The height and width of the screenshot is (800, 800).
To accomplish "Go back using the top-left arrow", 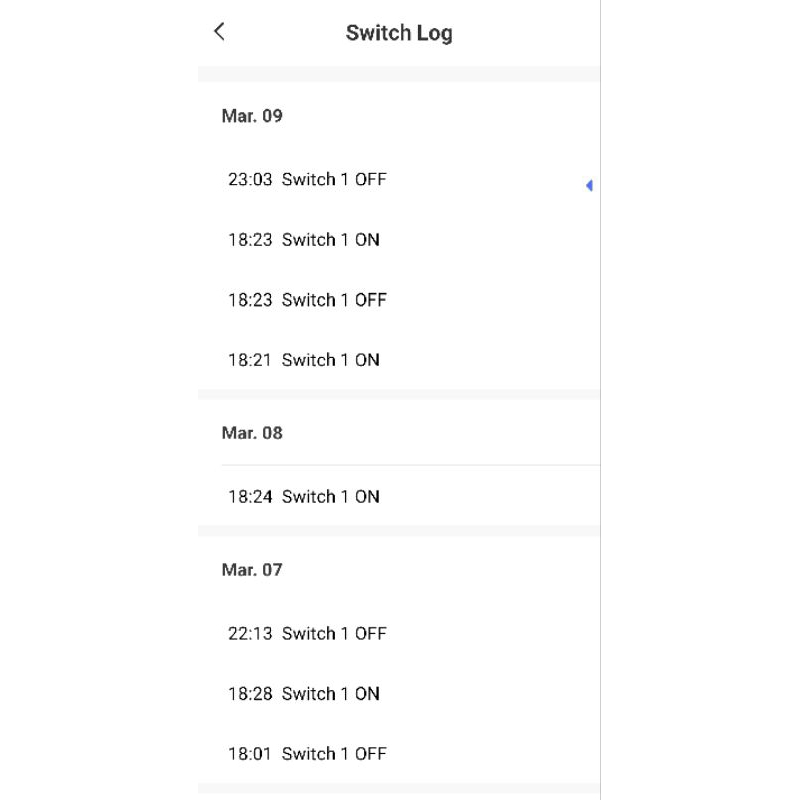I will [220, 32].
